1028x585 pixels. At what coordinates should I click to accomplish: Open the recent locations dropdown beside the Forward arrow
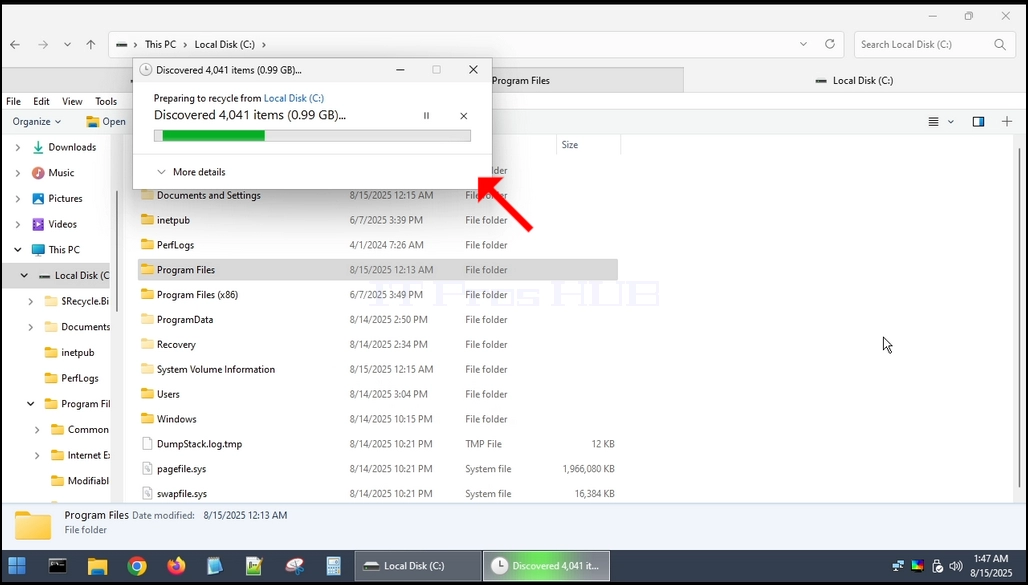click(67, 45)
